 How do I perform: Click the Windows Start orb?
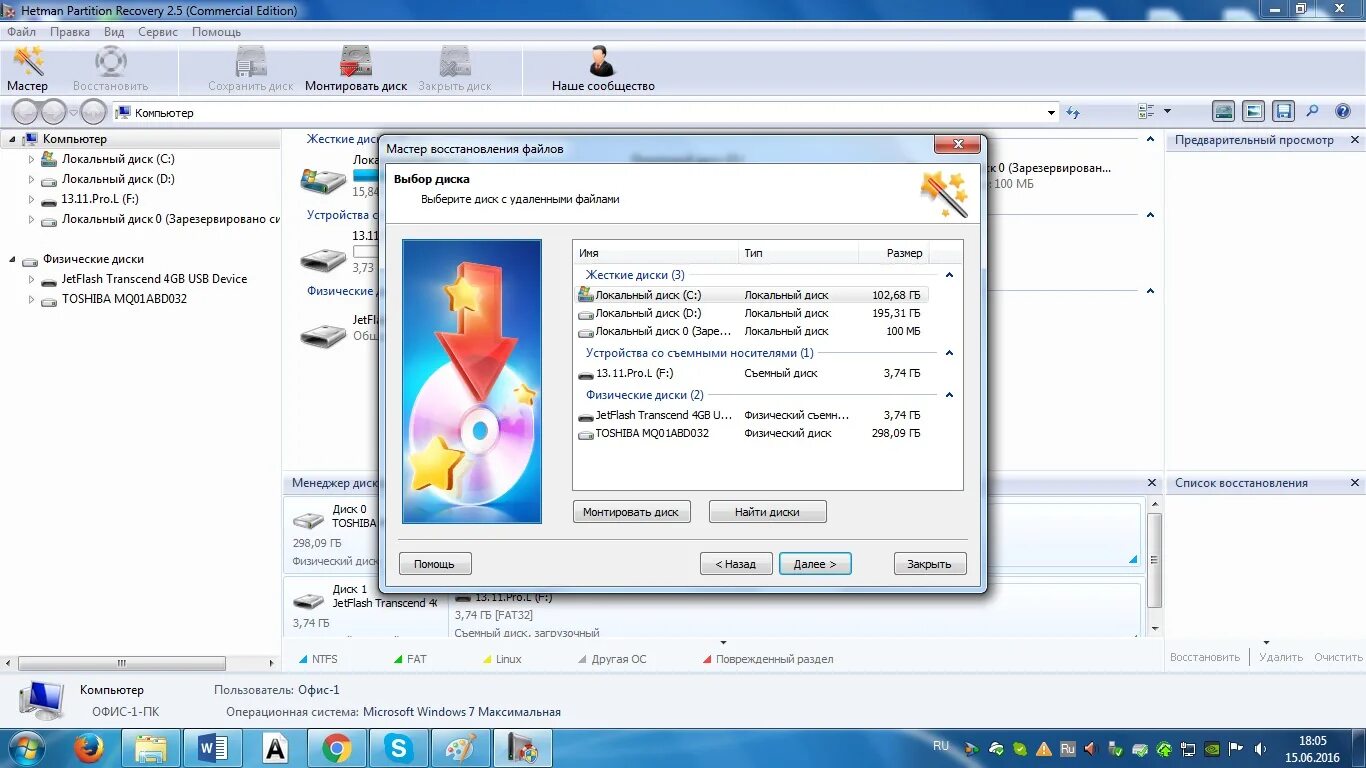26,748
